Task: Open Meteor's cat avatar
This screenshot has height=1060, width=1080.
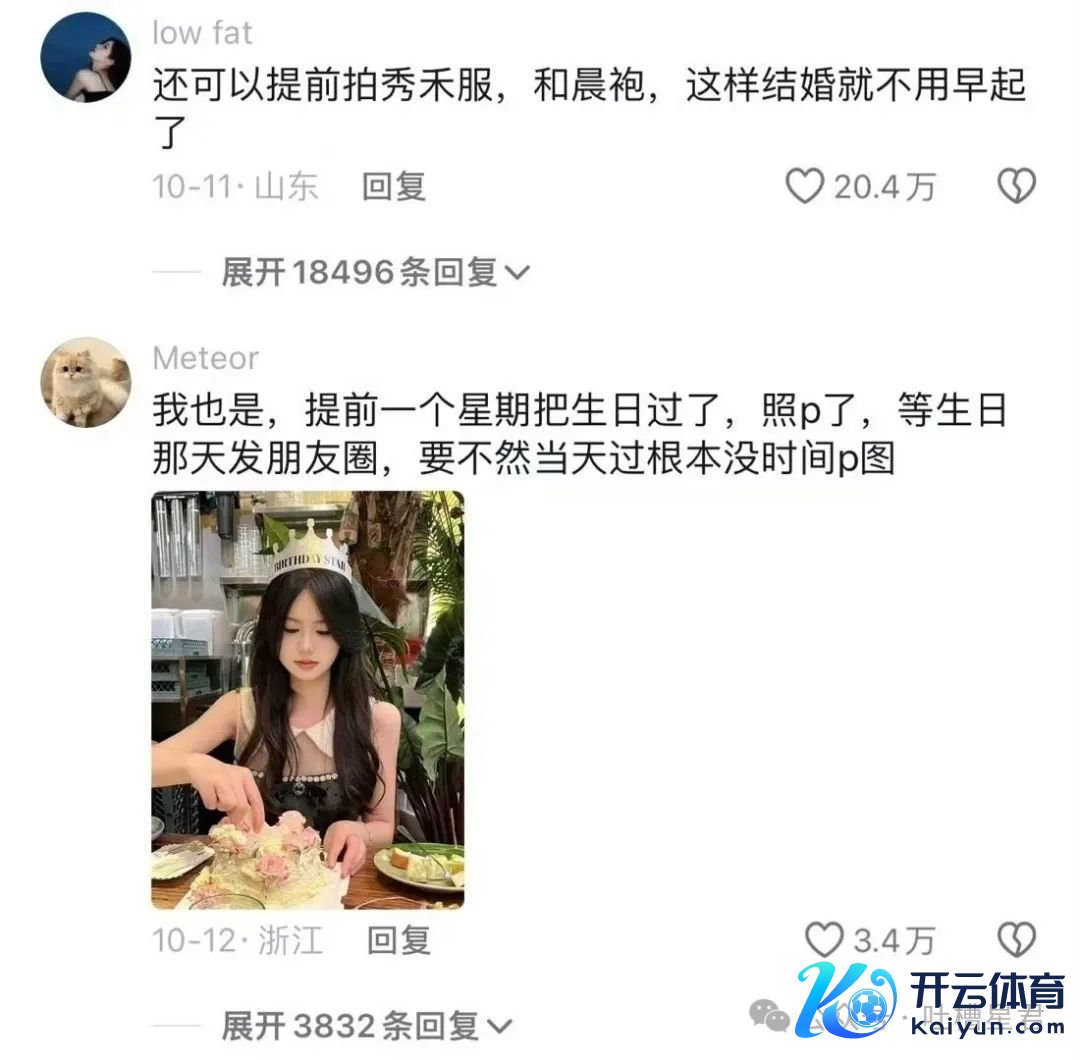Action: click(x=86, y=382)
